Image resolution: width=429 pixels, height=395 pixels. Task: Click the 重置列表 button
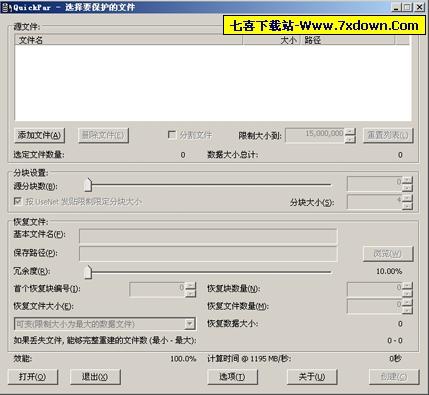pos(388,135)
